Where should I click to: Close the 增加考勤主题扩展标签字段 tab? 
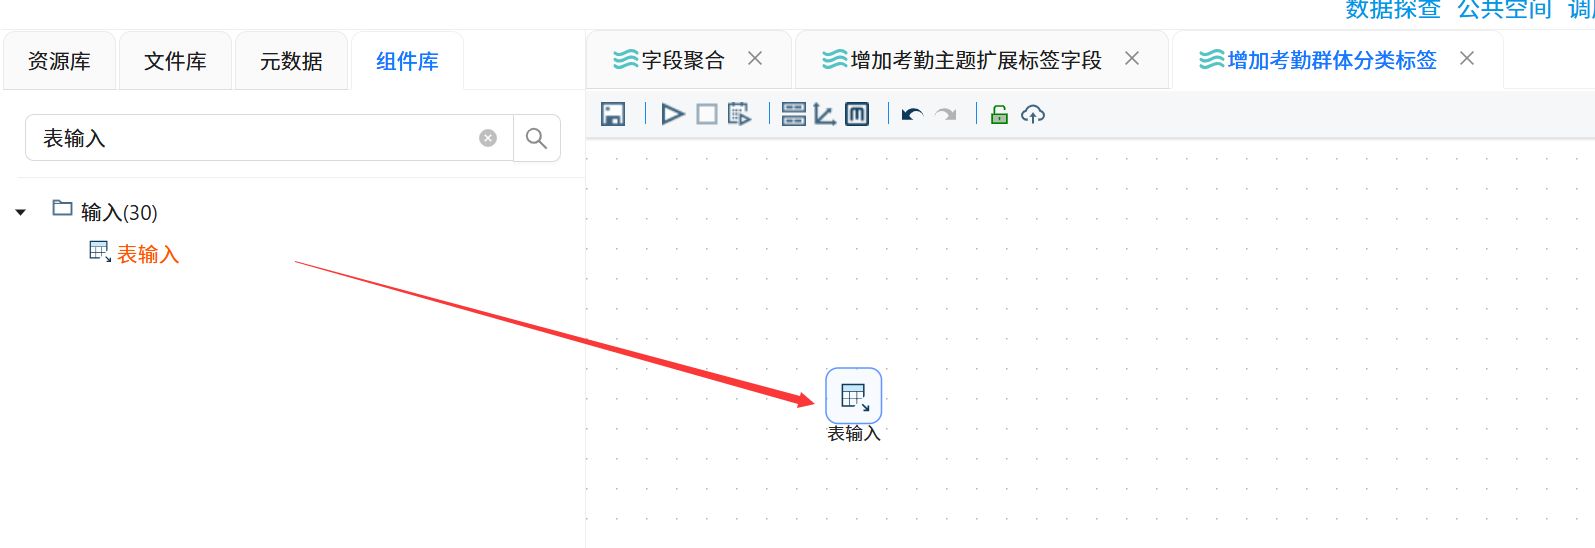pos(1132,58)
